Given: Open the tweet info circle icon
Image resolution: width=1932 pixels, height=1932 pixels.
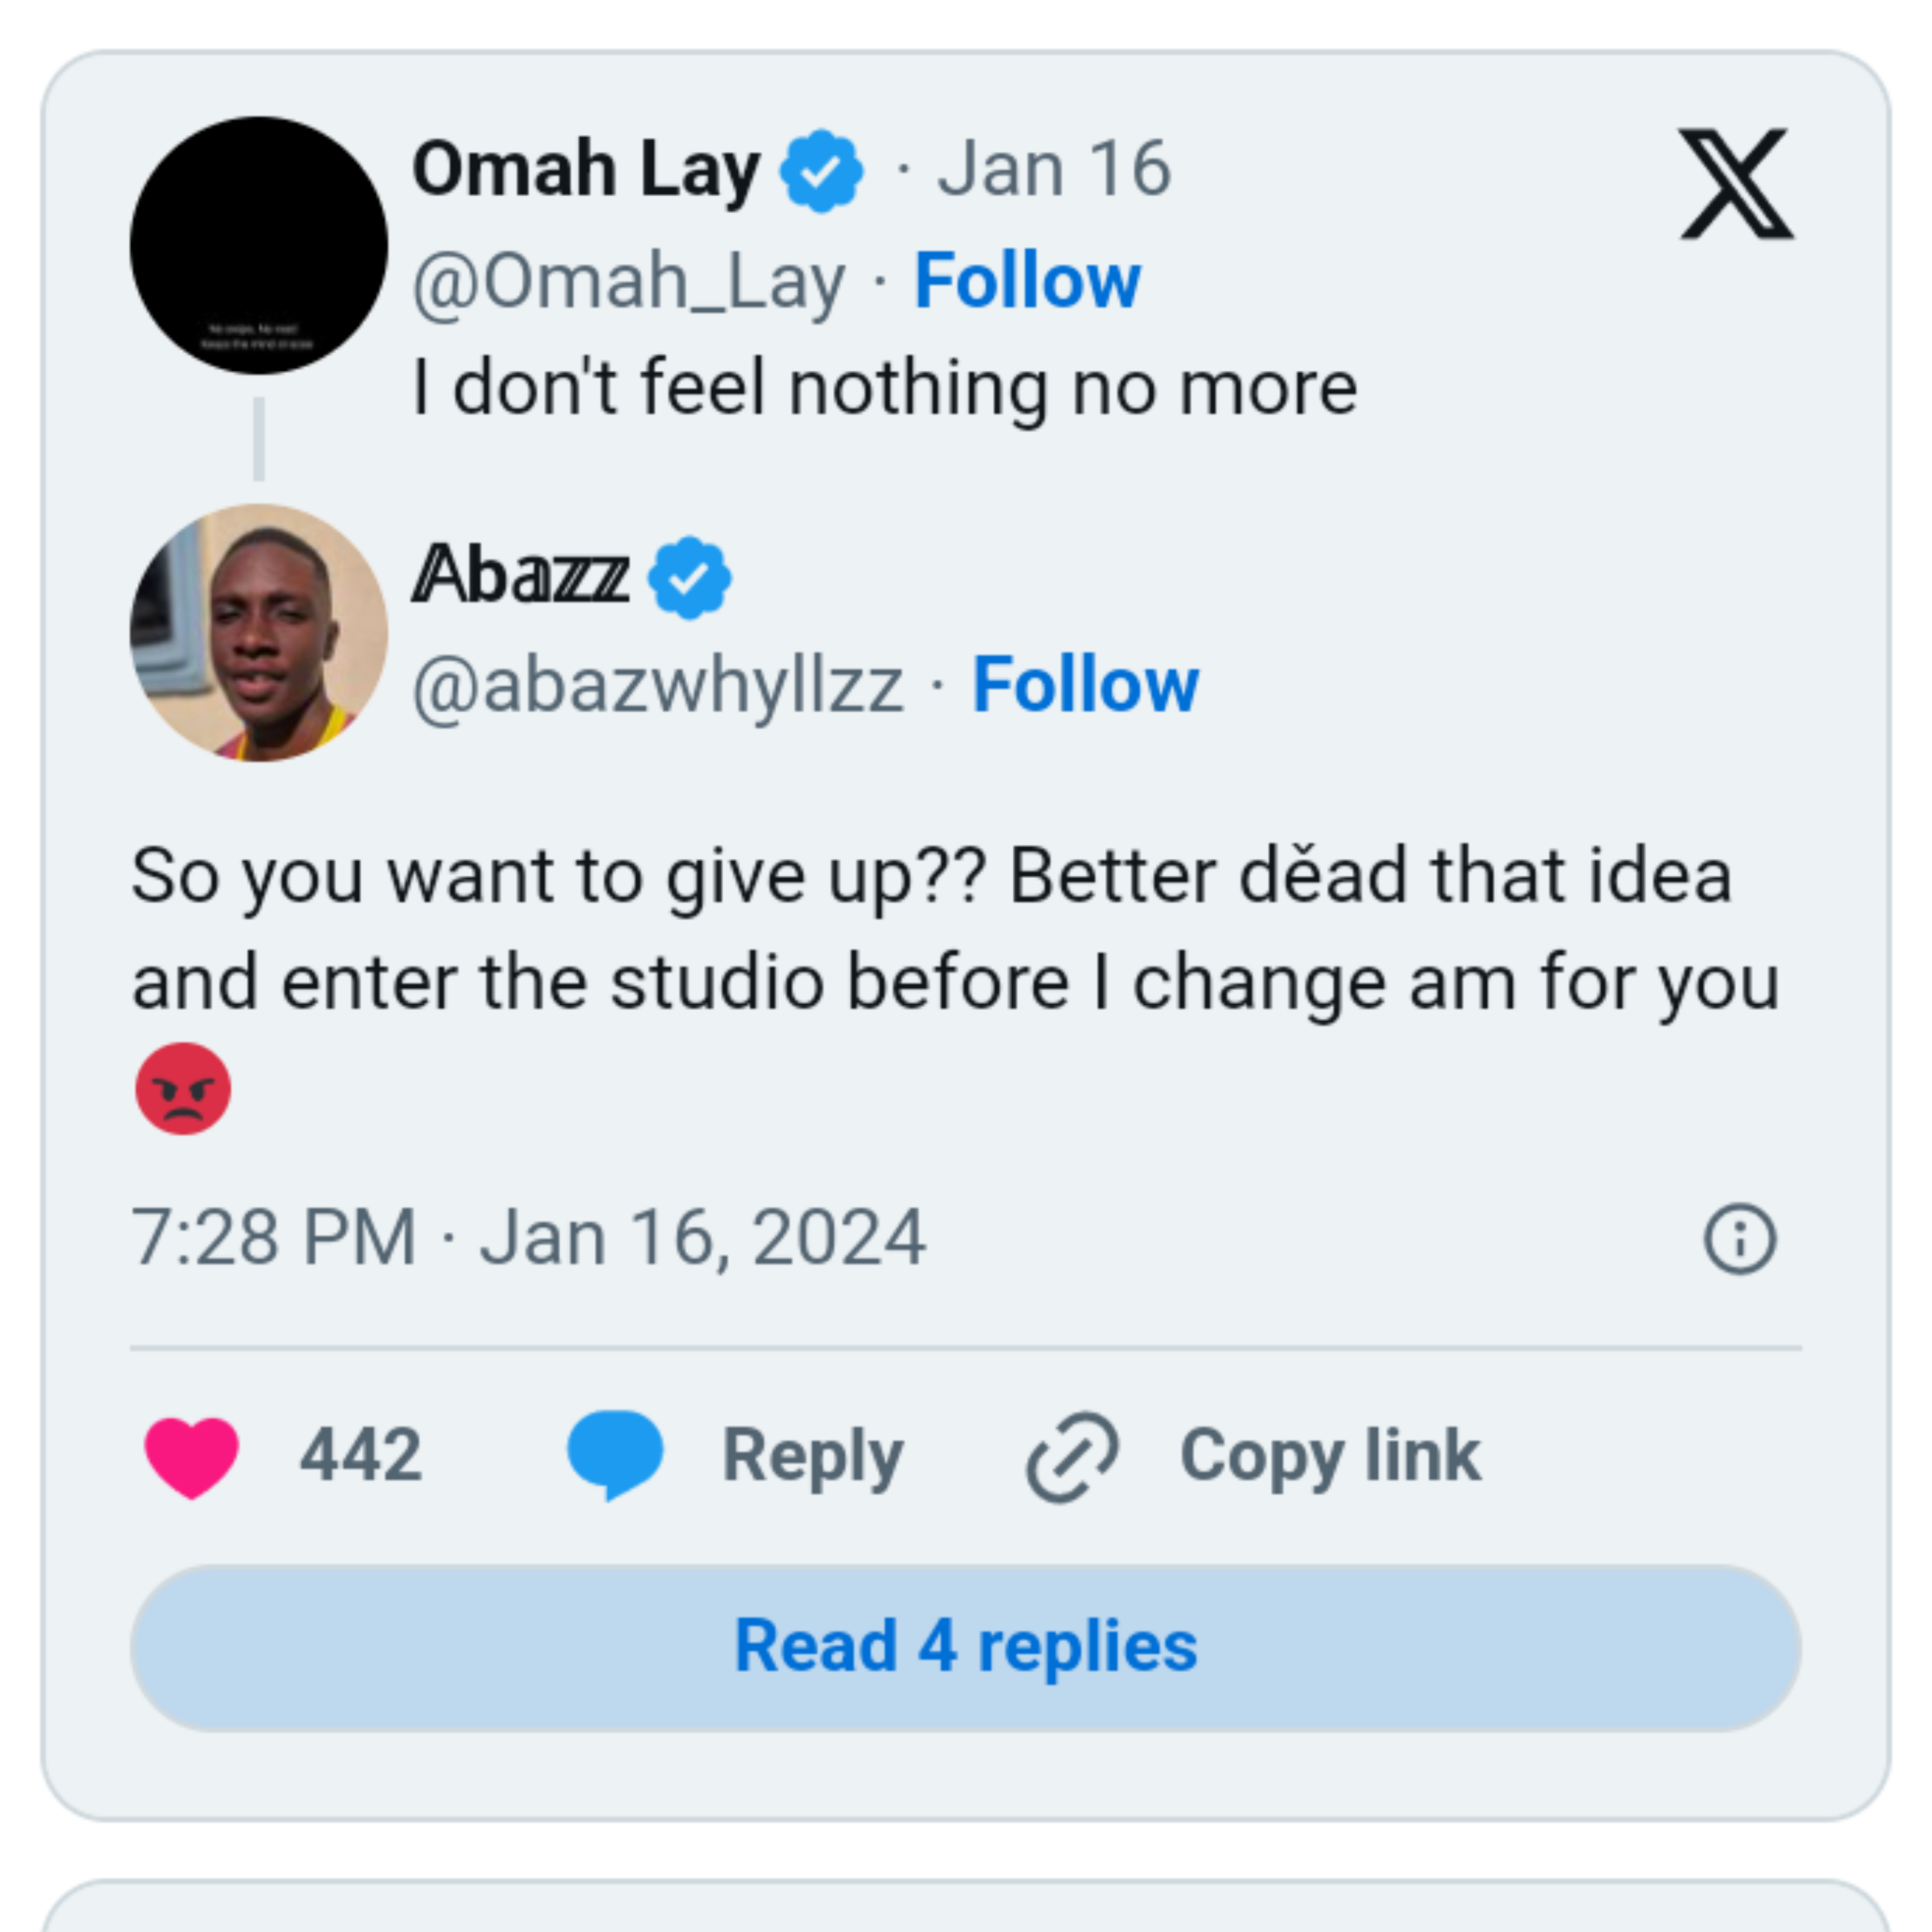Looking at the screenshot, I should pyautogui.click(x=1740, y=1238).
